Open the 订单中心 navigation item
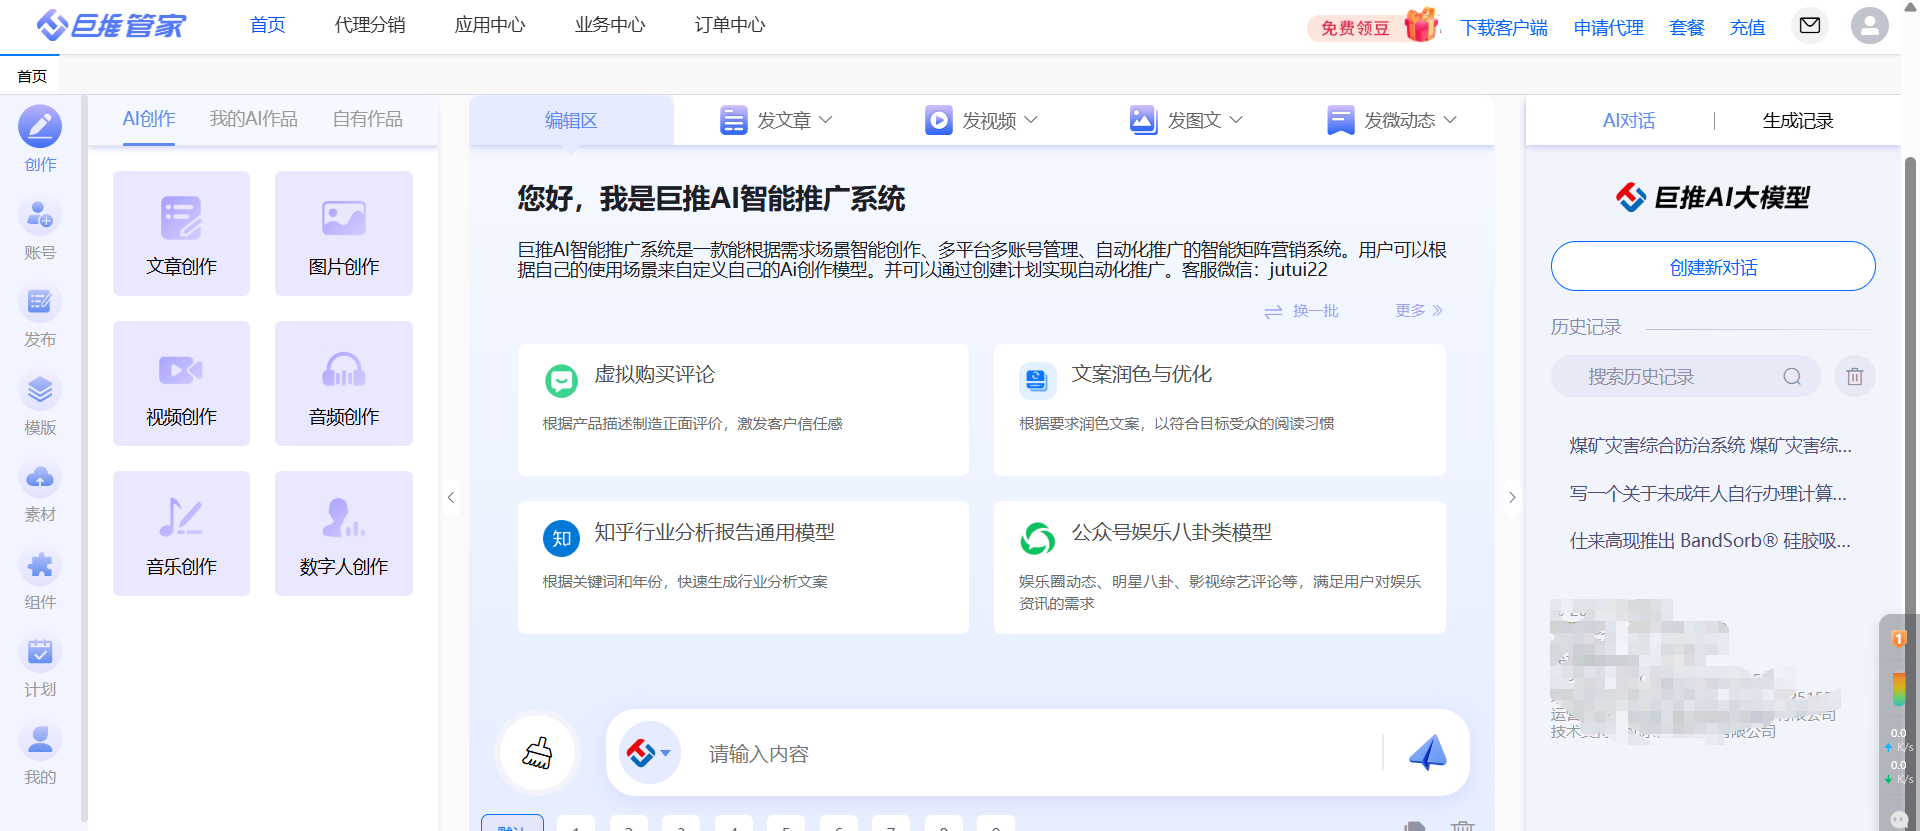 730,25
